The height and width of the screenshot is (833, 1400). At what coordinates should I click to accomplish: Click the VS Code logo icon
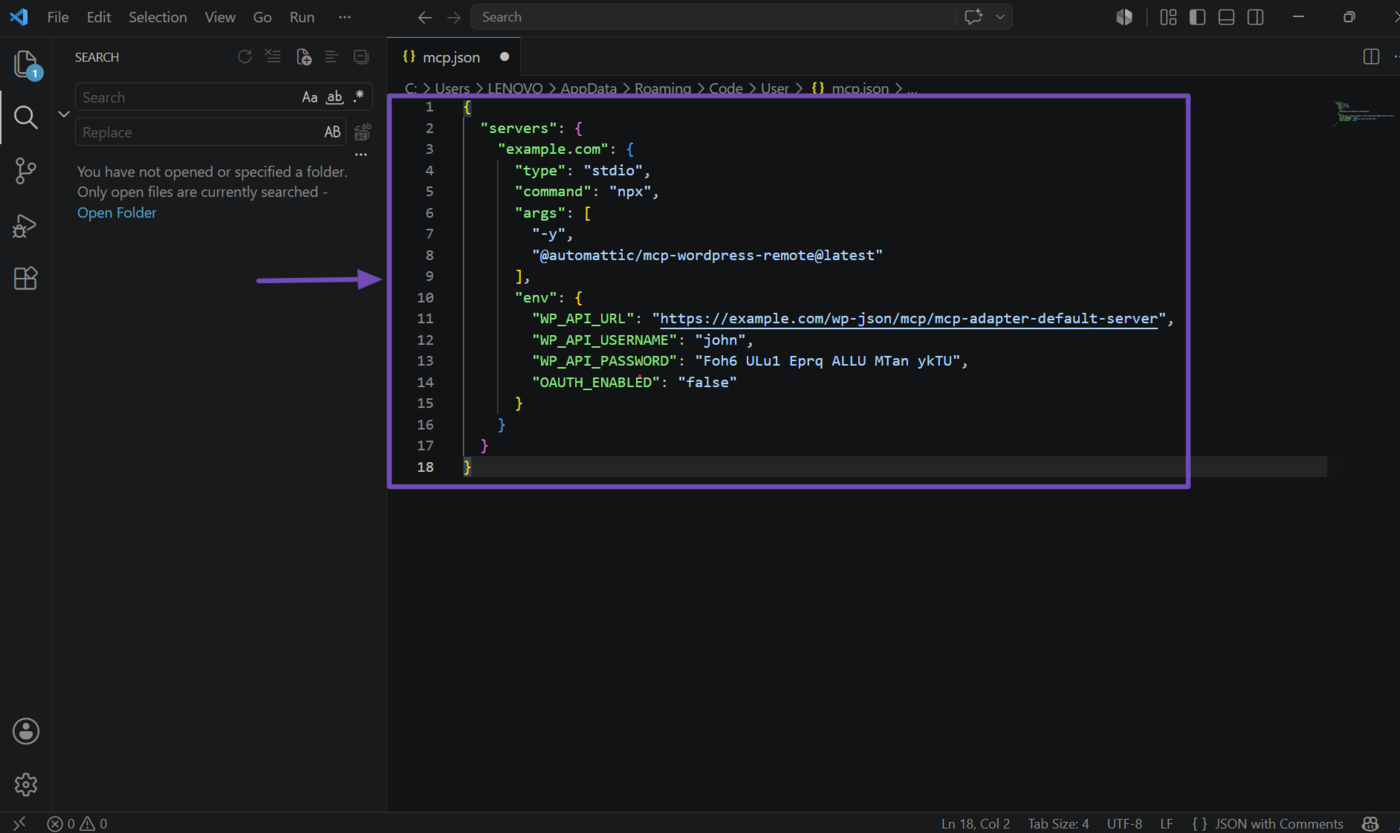click(19, 17)
